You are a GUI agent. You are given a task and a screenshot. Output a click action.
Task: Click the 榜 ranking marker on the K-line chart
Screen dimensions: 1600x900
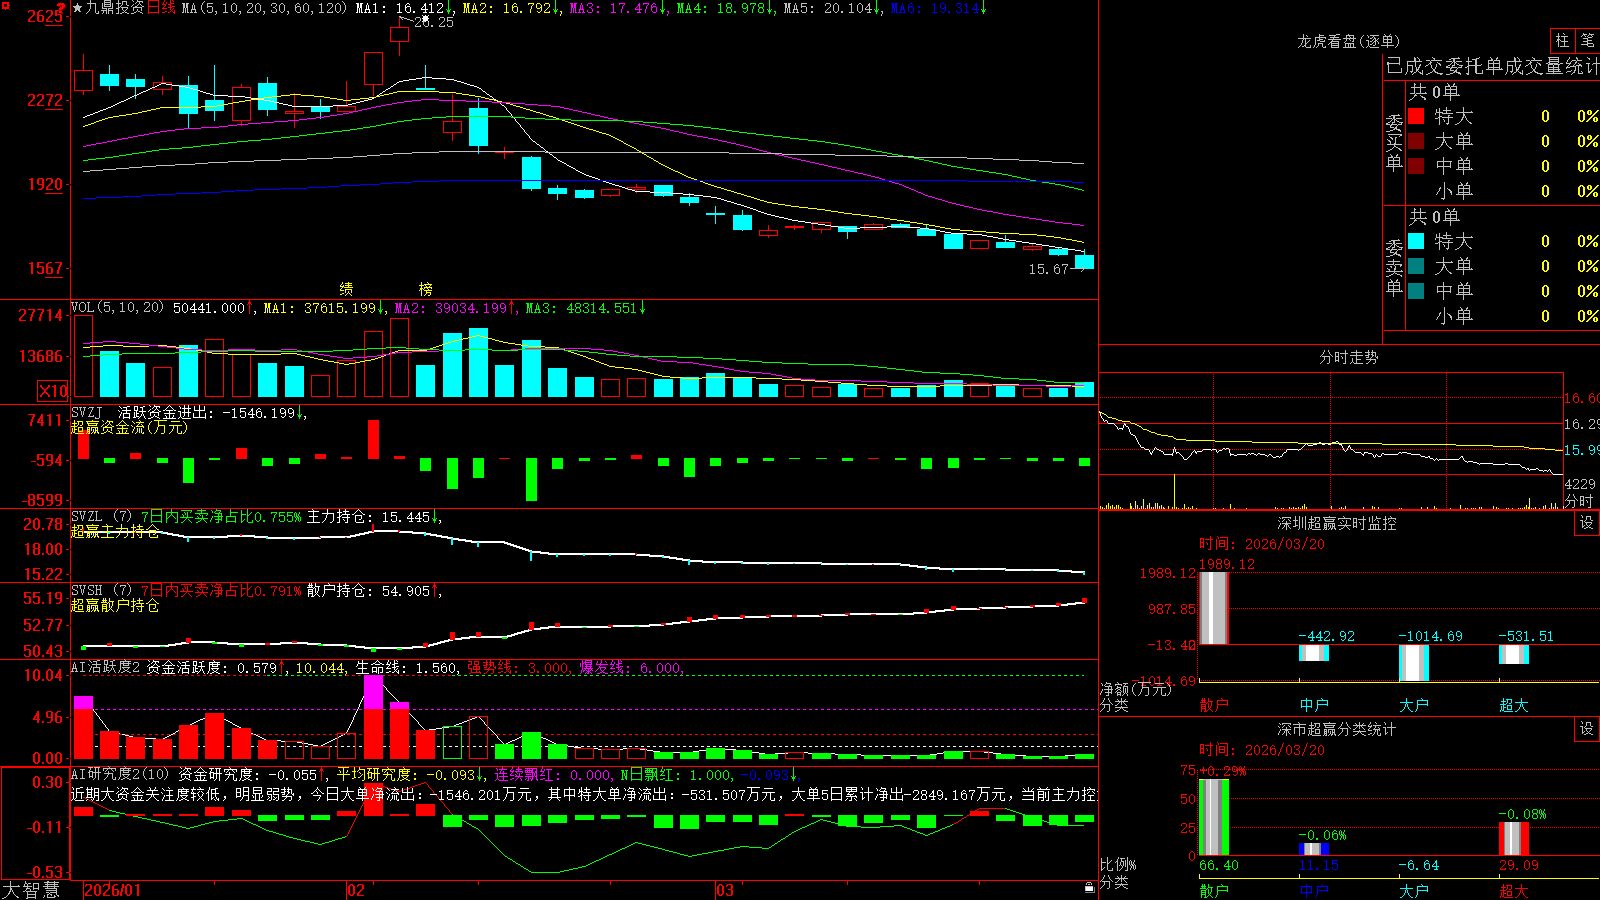425,289
